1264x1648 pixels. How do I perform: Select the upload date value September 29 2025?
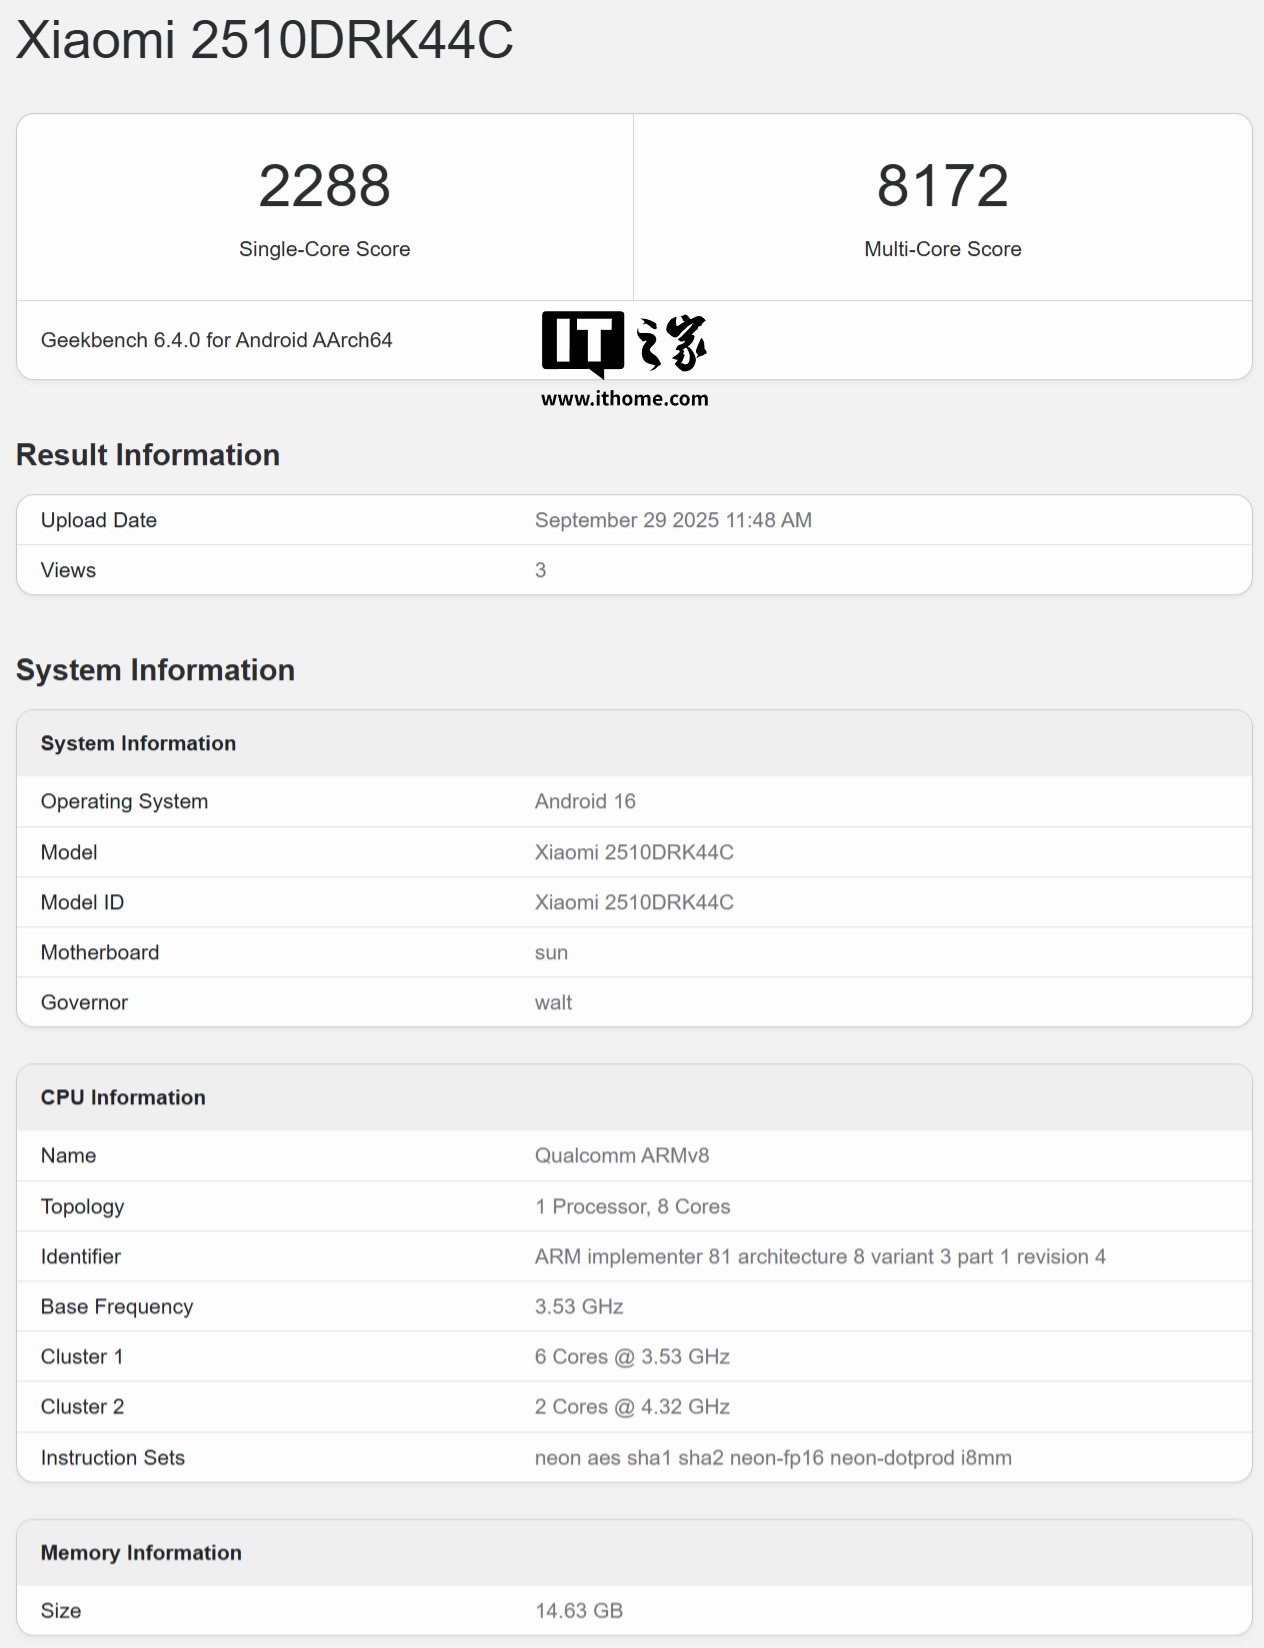click(673, 520)
